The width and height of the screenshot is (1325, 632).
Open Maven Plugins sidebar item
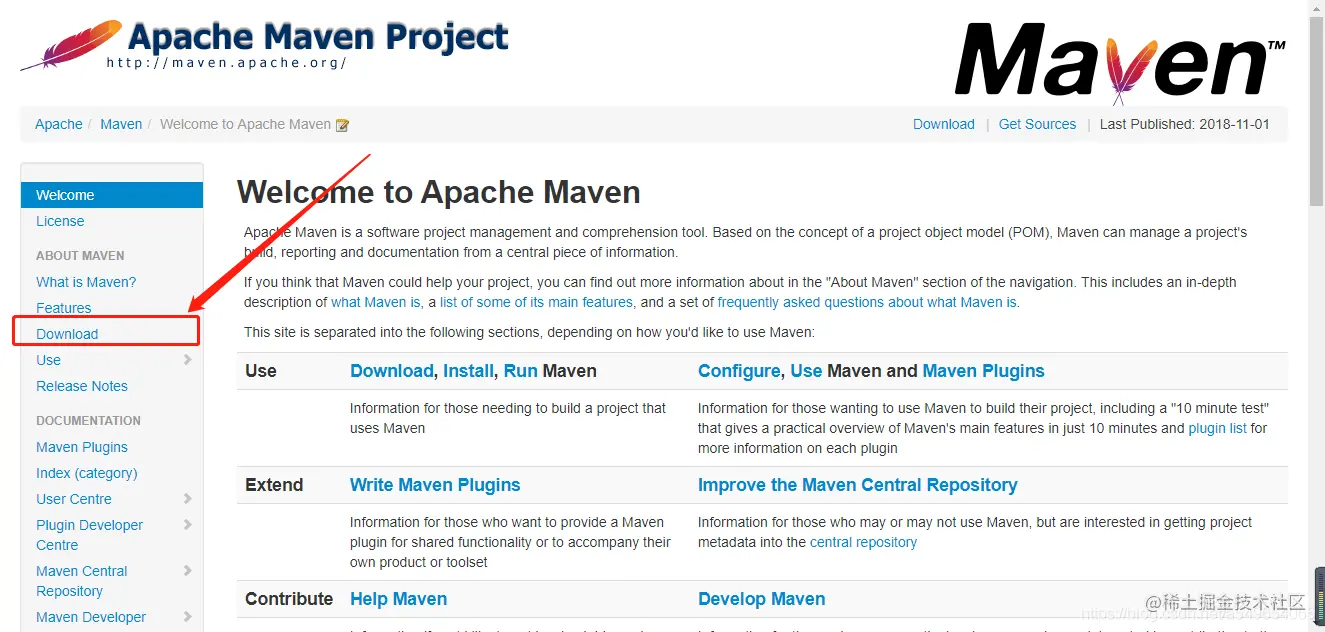(x=82, y=447)
